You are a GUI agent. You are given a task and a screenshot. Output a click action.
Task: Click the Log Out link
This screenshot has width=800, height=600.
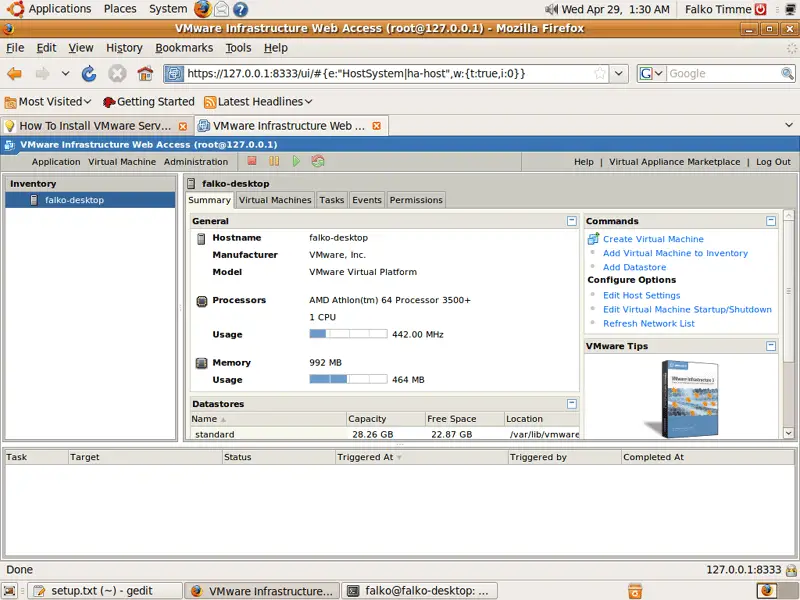pos(773,162)
